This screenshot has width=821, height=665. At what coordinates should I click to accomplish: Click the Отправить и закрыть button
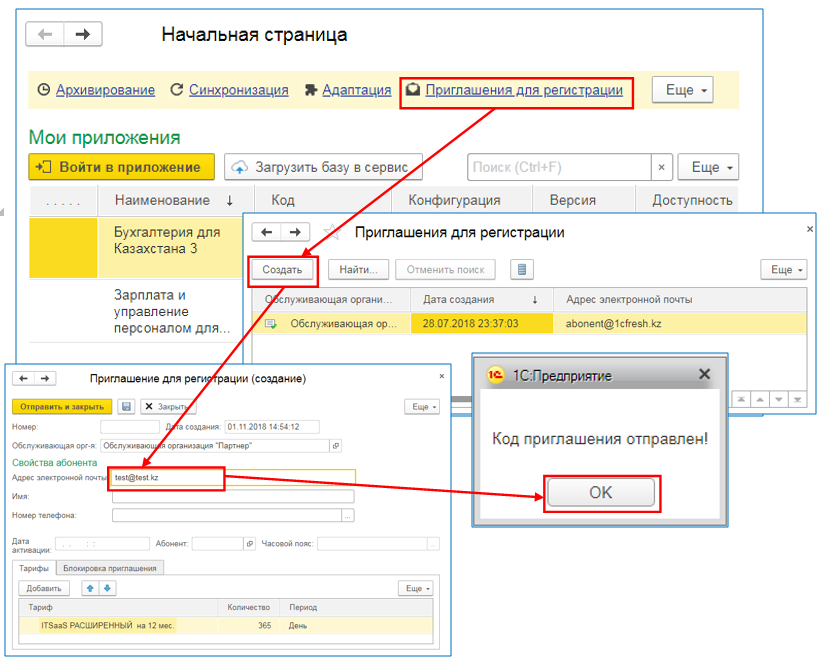point(62,406)
